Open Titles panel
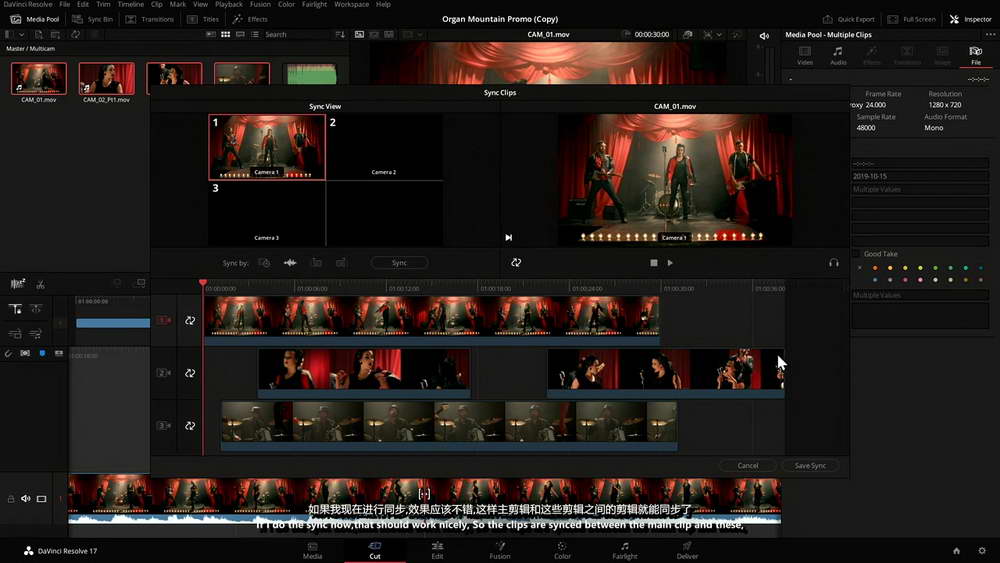This screenshot has width=1000, height=563. (203, 19)
